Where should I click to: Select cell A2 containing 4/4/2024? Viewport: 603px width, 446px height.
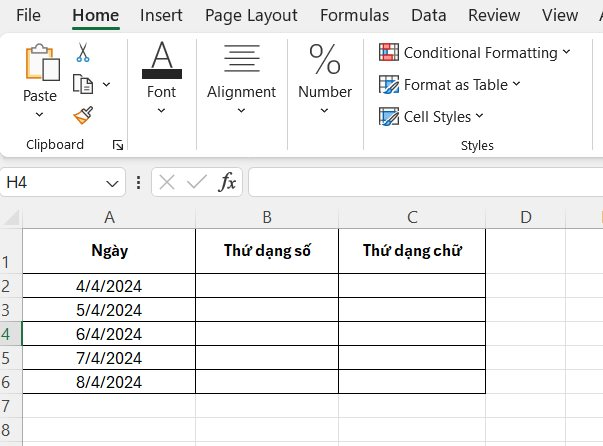[x=109, y=286]
